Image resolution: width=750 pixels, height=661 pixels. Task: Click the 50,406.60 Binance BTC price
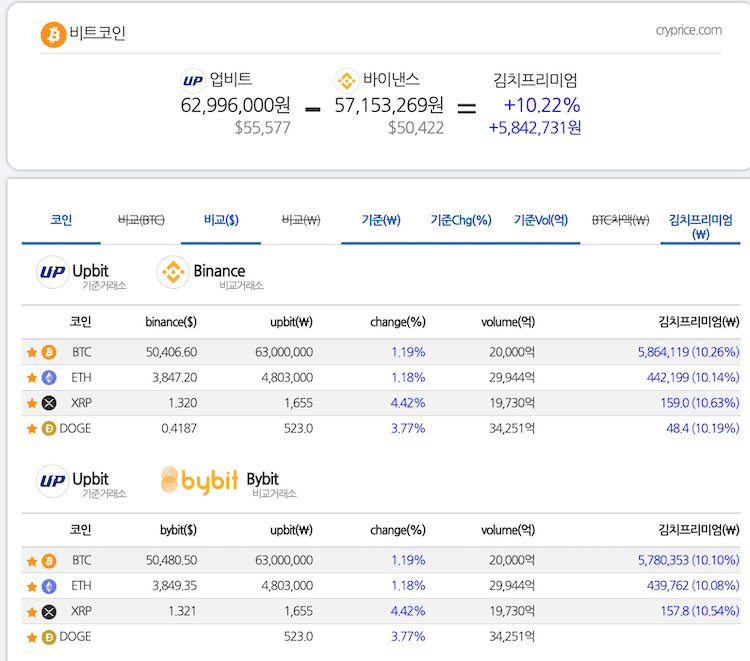171,352
